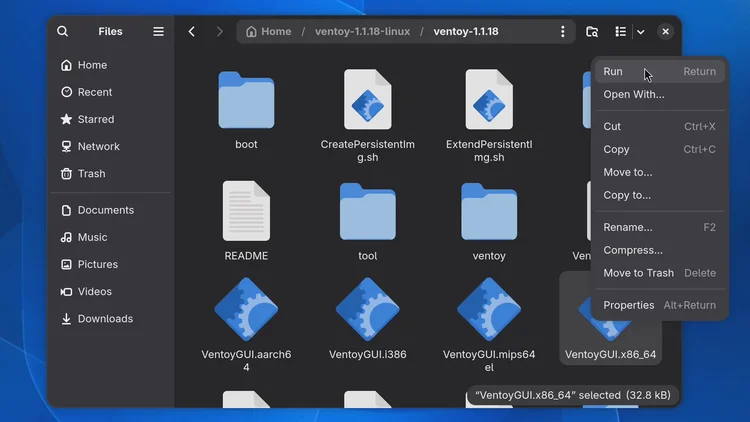Select the tool folder icon
The width and height of the screenshot is (750, 422).
368,211
